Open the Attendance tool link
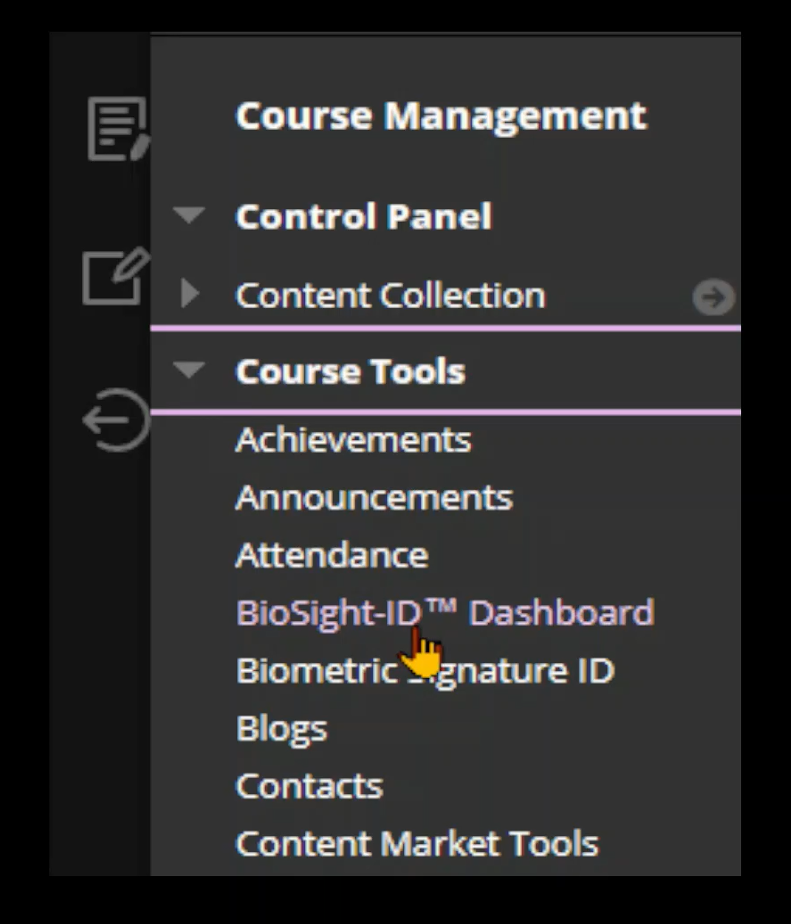Screen dimensions: 791x924 tap(332, 555)
